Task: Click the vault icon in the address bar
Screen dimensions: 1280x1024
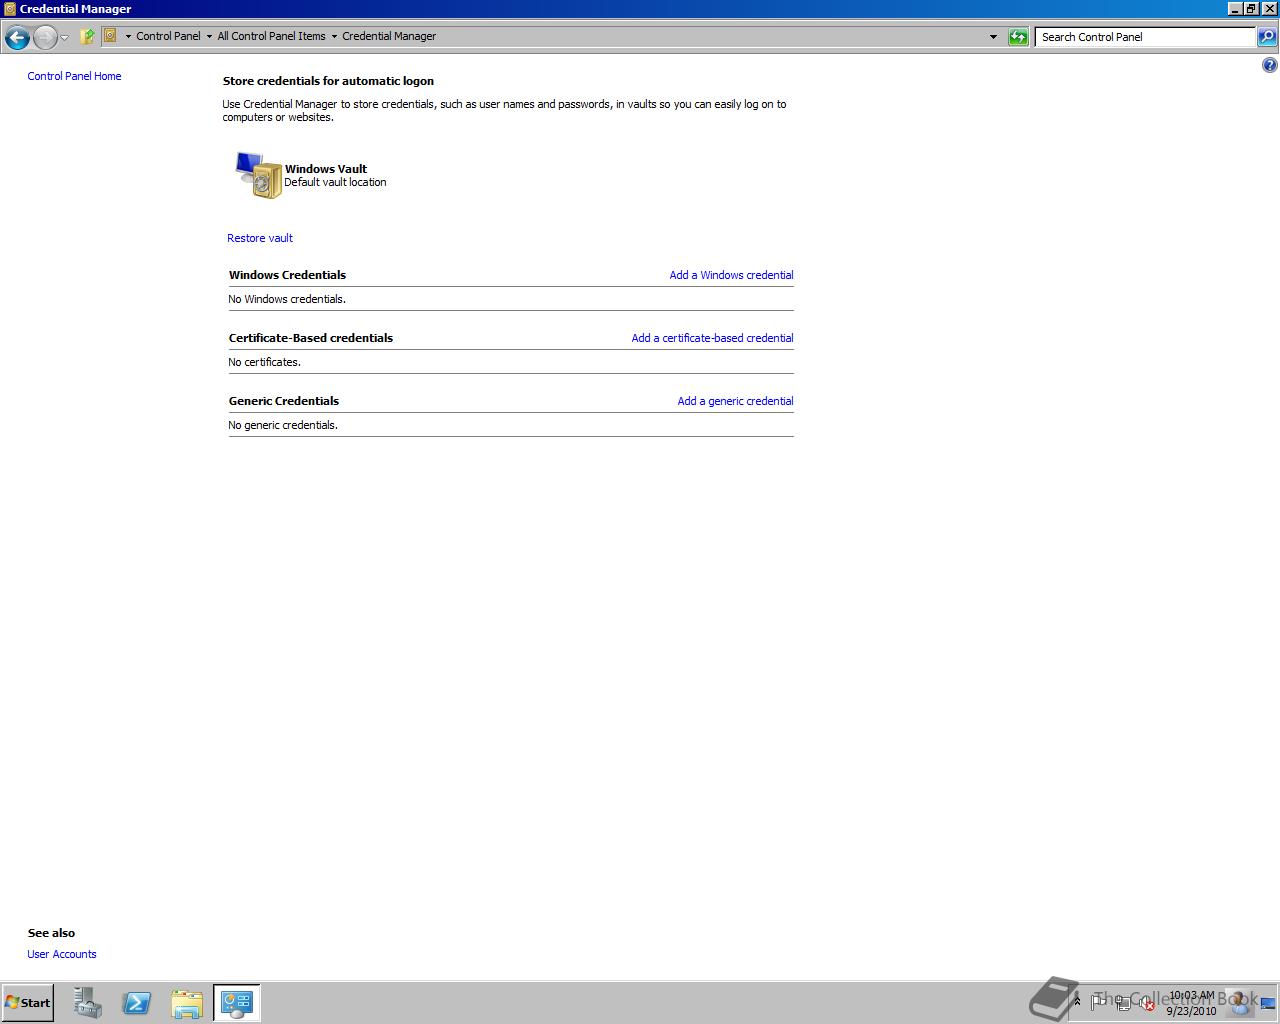Action: coord(111,36)
